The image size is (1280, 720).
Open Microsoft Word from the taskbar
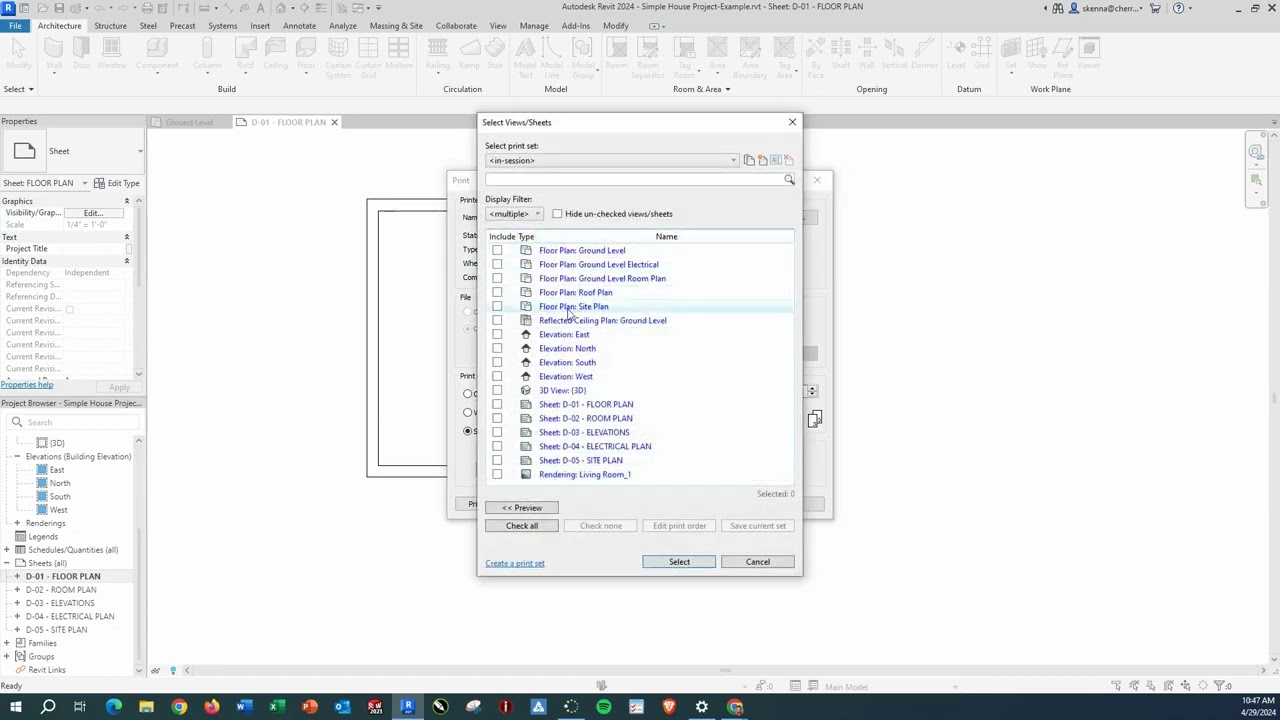coord(244,707)
